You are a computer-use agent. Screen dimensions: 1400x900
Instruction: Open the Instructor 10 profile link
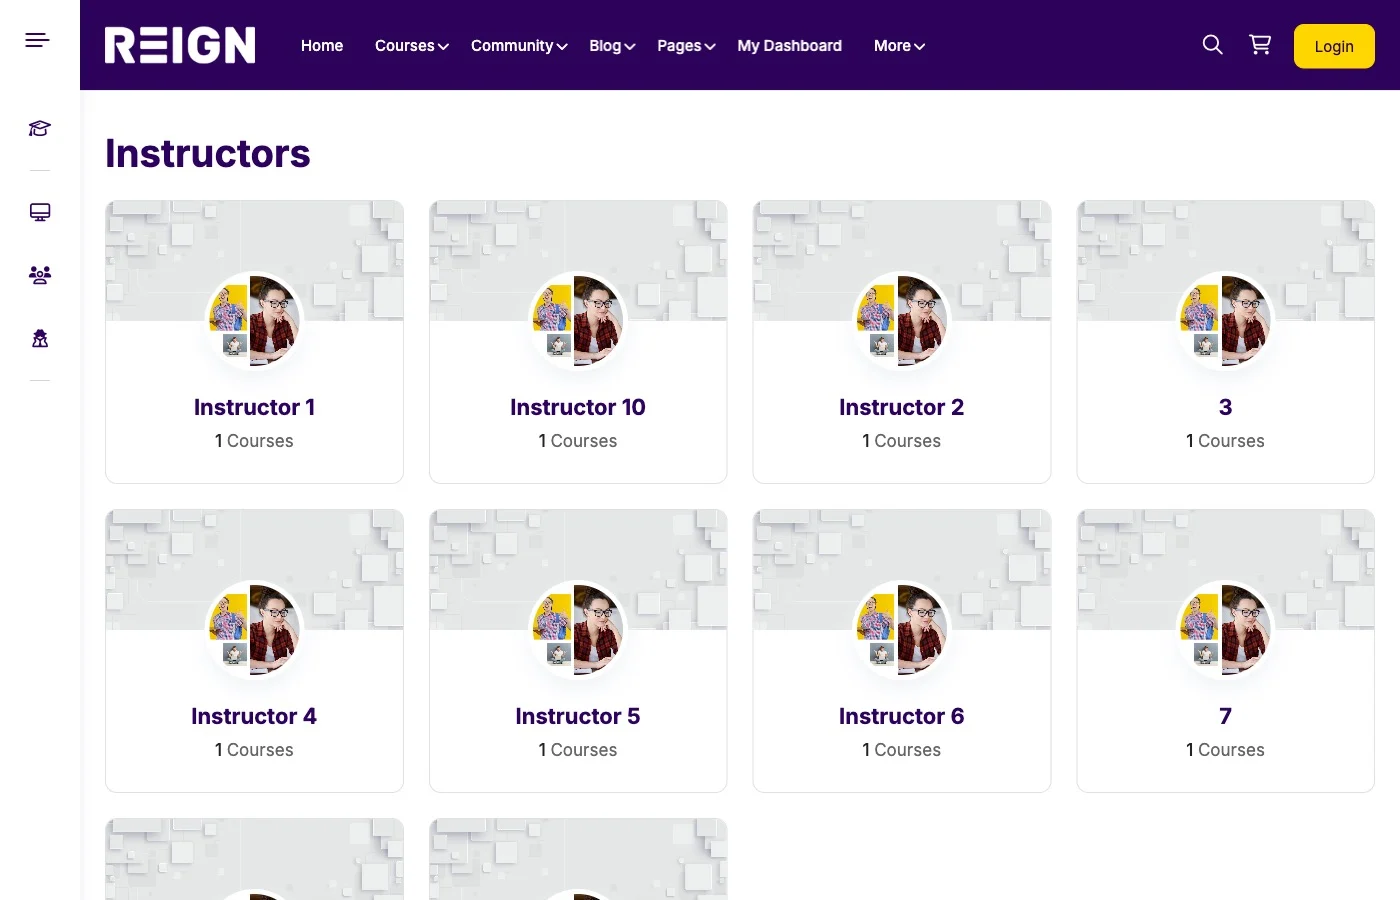[x=578, y=407]
